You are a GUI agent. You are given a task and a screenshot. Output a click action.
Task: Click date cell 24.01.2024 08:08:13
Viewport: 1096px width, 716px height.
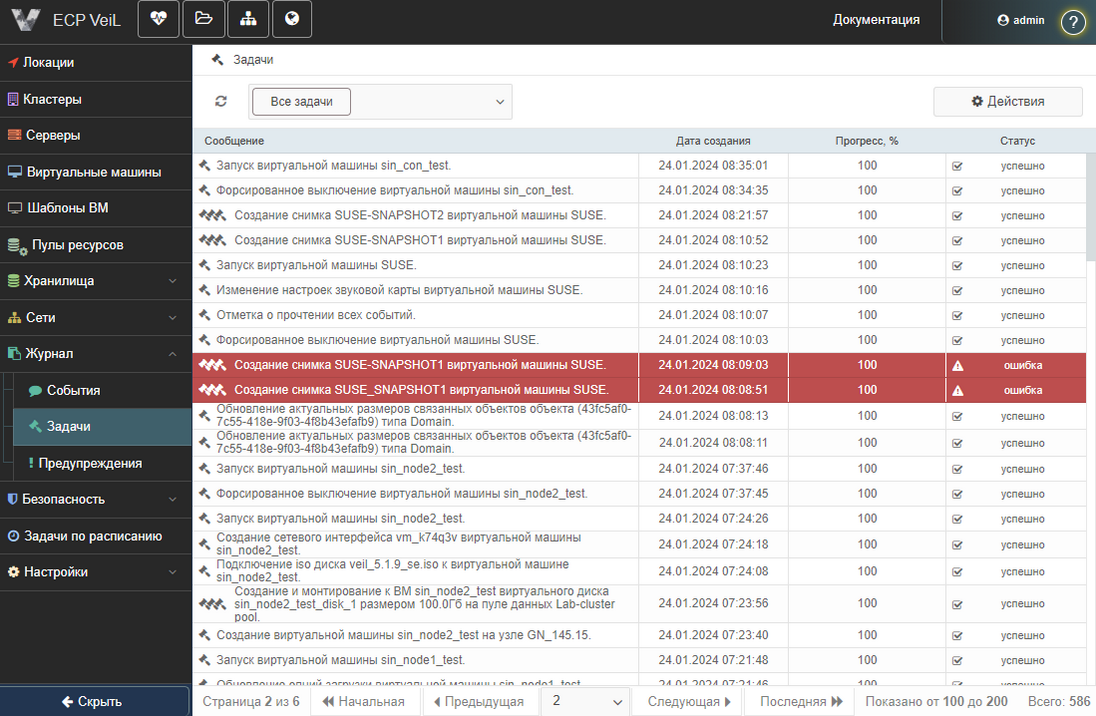[x=713, y=416]
